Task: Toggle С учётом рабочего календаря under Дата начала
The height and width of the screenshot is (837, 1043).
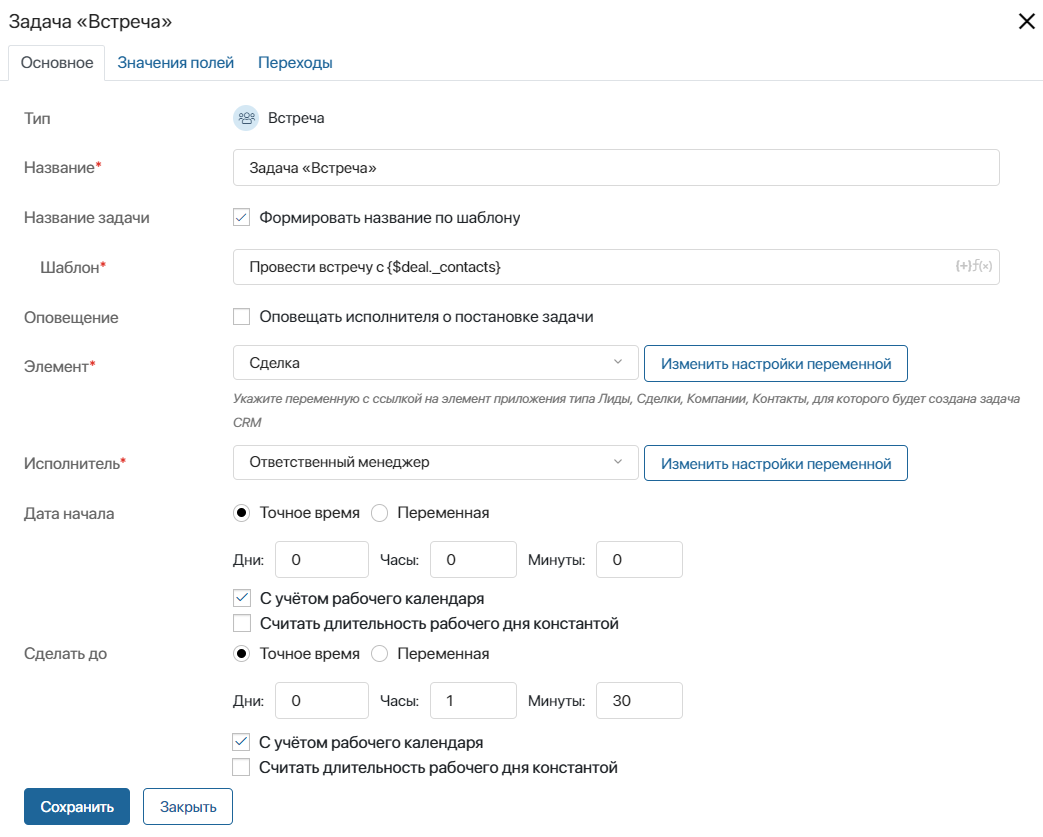Action: point(241,598)
